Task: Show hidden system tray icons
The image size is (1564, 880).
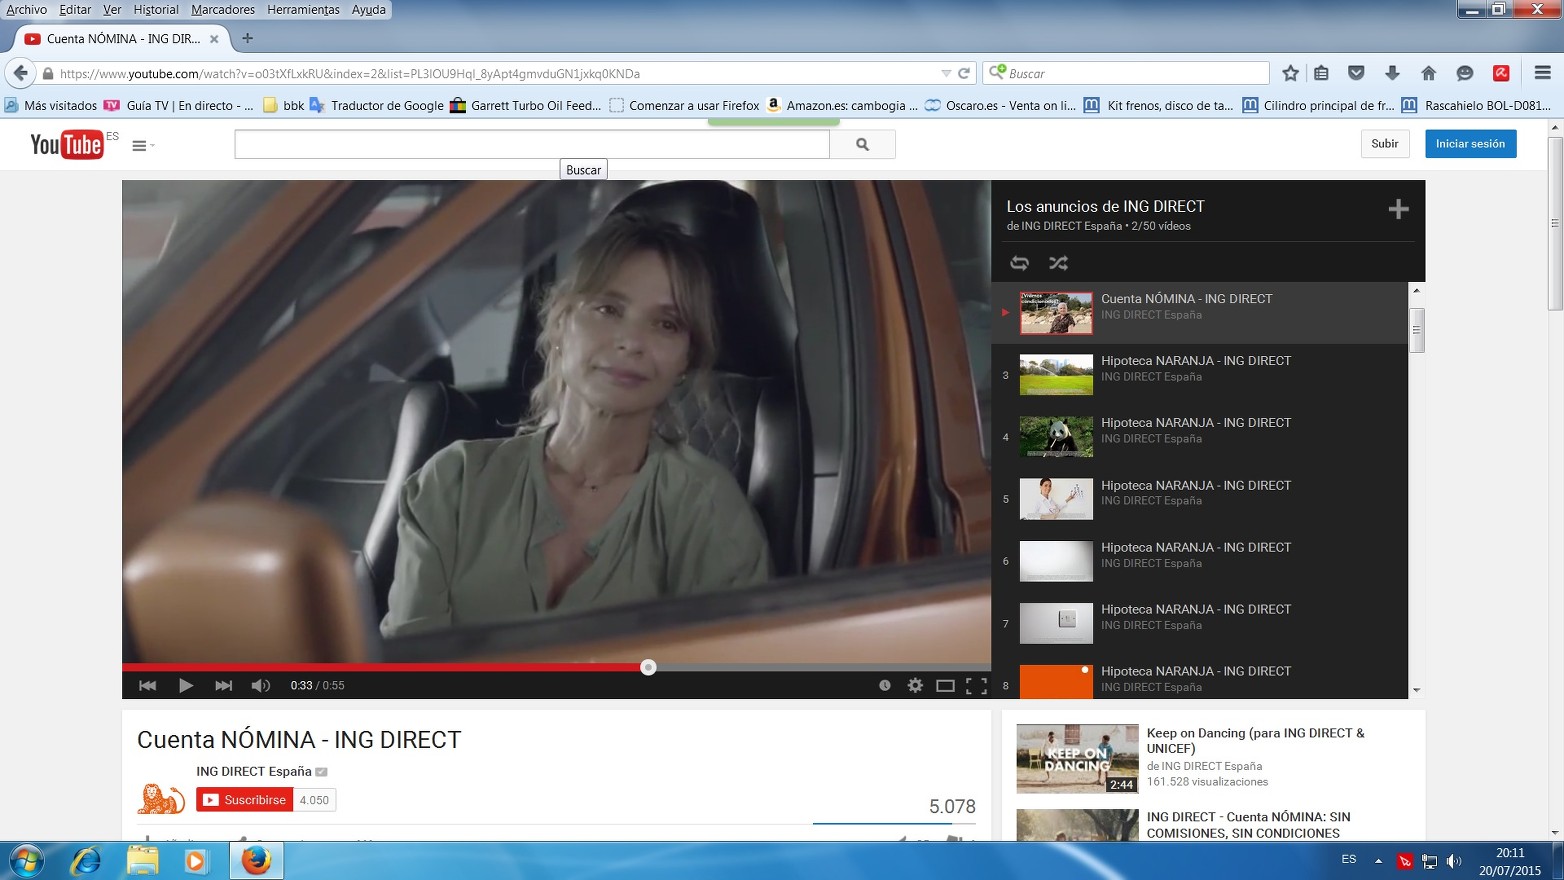Action: 1378,861
